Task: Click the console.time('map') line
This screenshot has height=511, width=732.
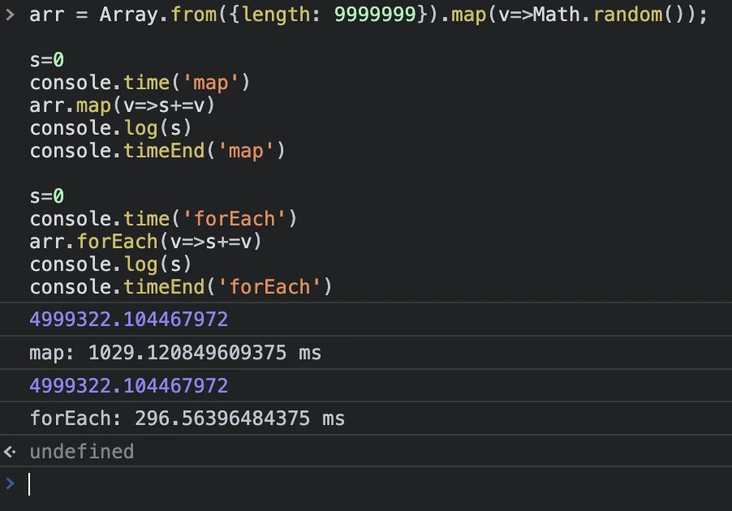Action: point(140,83)
